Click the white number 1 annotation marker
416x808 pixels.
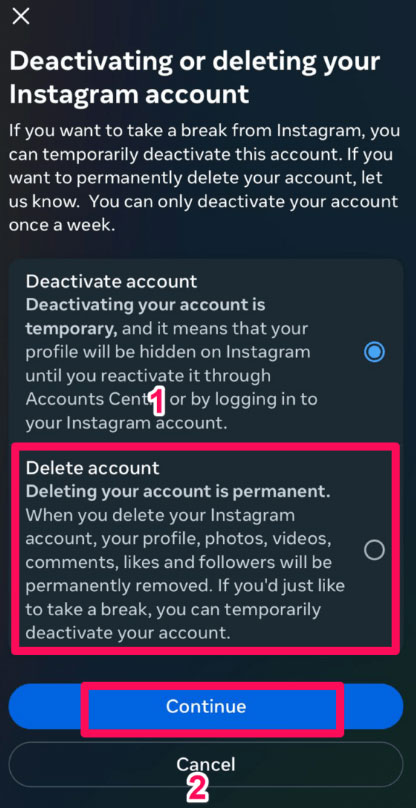point(158,402)
